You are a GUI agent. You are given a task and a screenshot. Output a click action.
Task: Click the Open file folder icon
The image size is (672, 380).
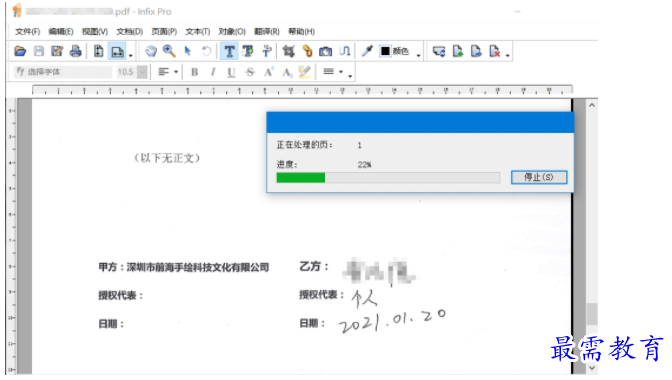click(20, 51)
